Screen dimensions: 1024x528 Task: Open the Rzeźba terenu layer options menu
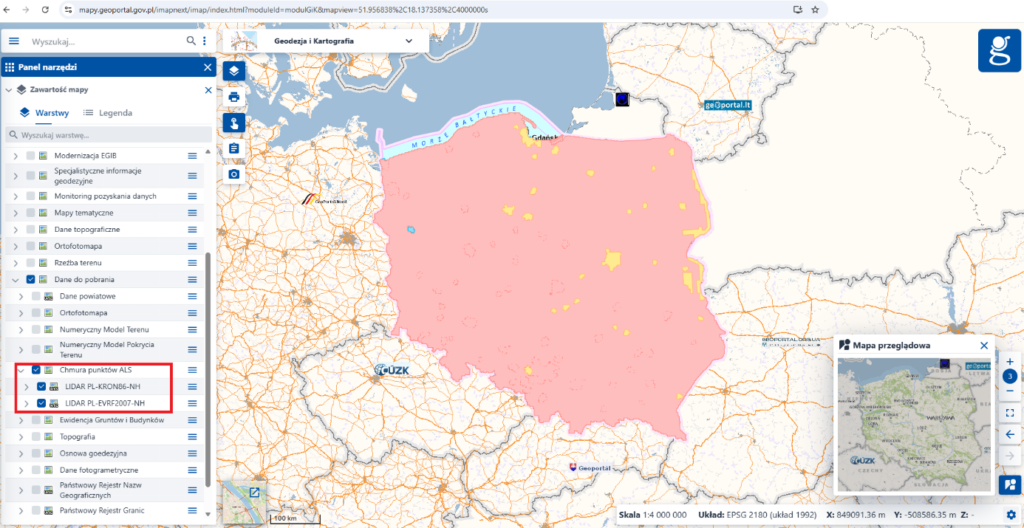coord(193,263)
